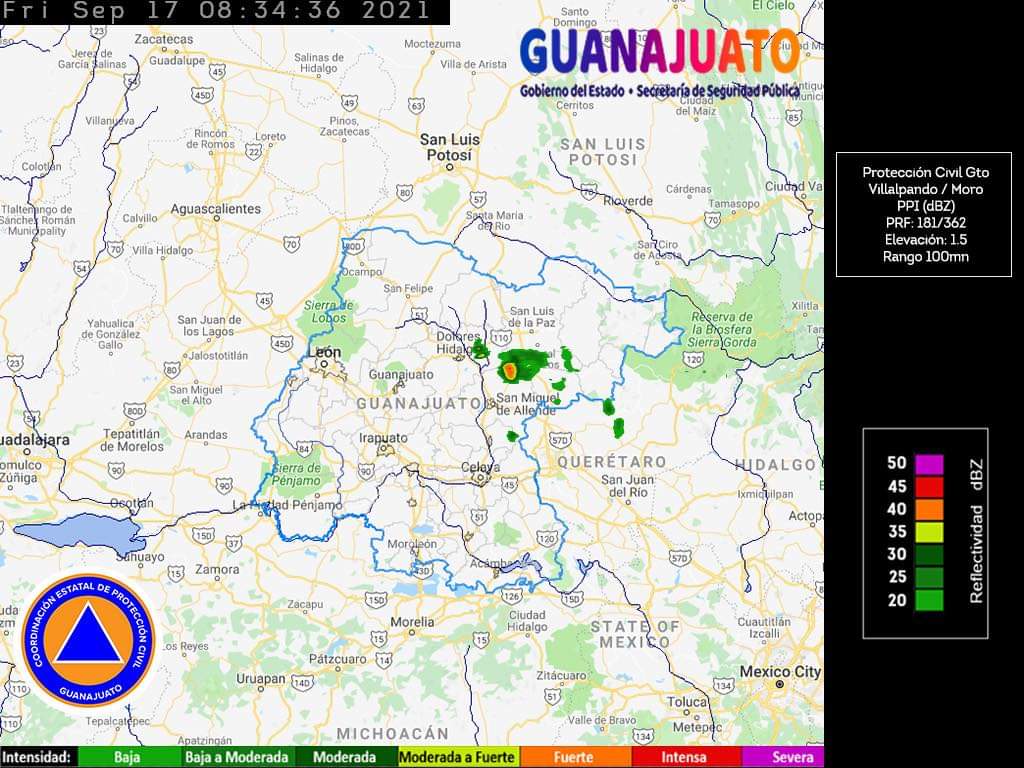Click the Tepatitlán de Morelos label
This screenshot has height=768, width=1024.
click(133, 440)
